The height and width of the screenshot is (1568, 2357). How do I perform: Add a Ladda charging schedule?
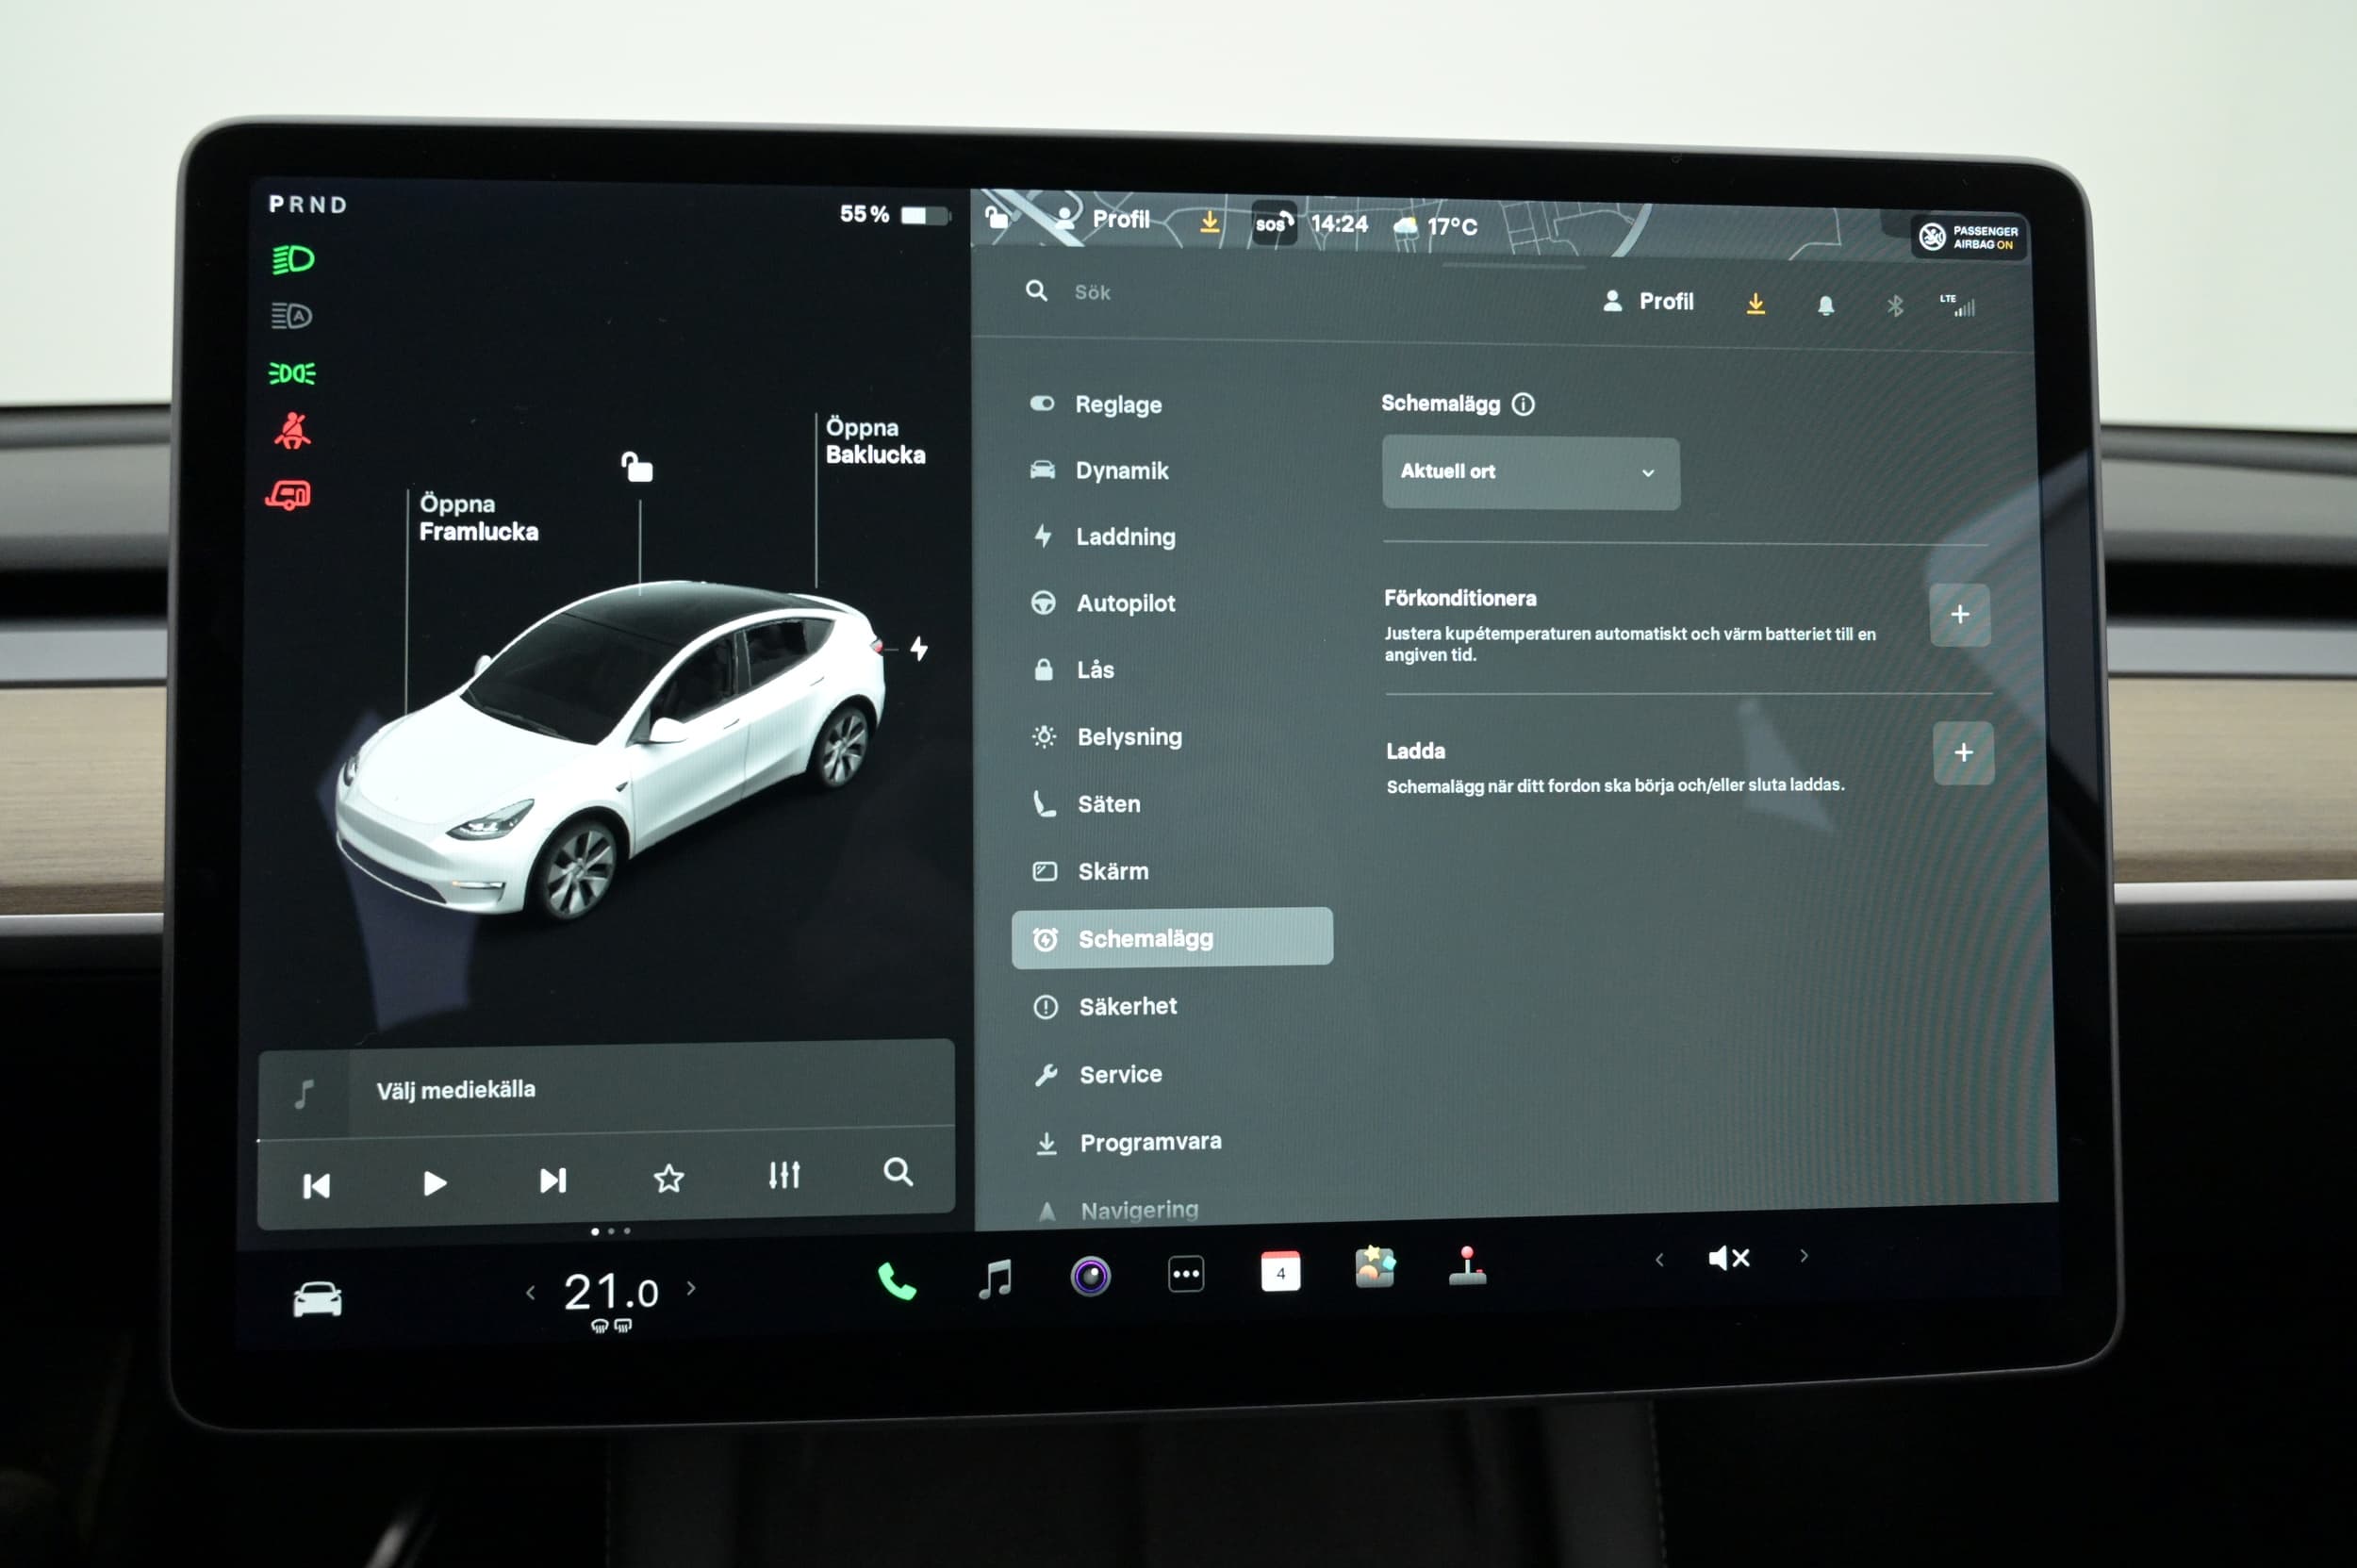click(x=1963, y=753)
